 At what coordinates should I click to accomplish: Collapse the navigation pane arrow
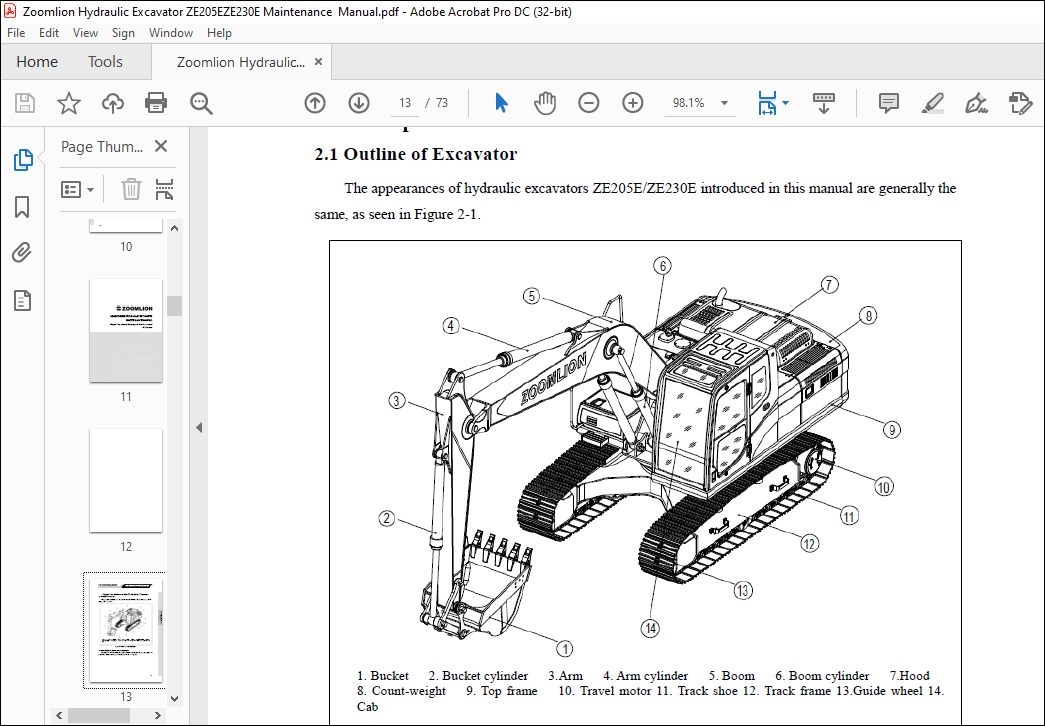[199, 427]
